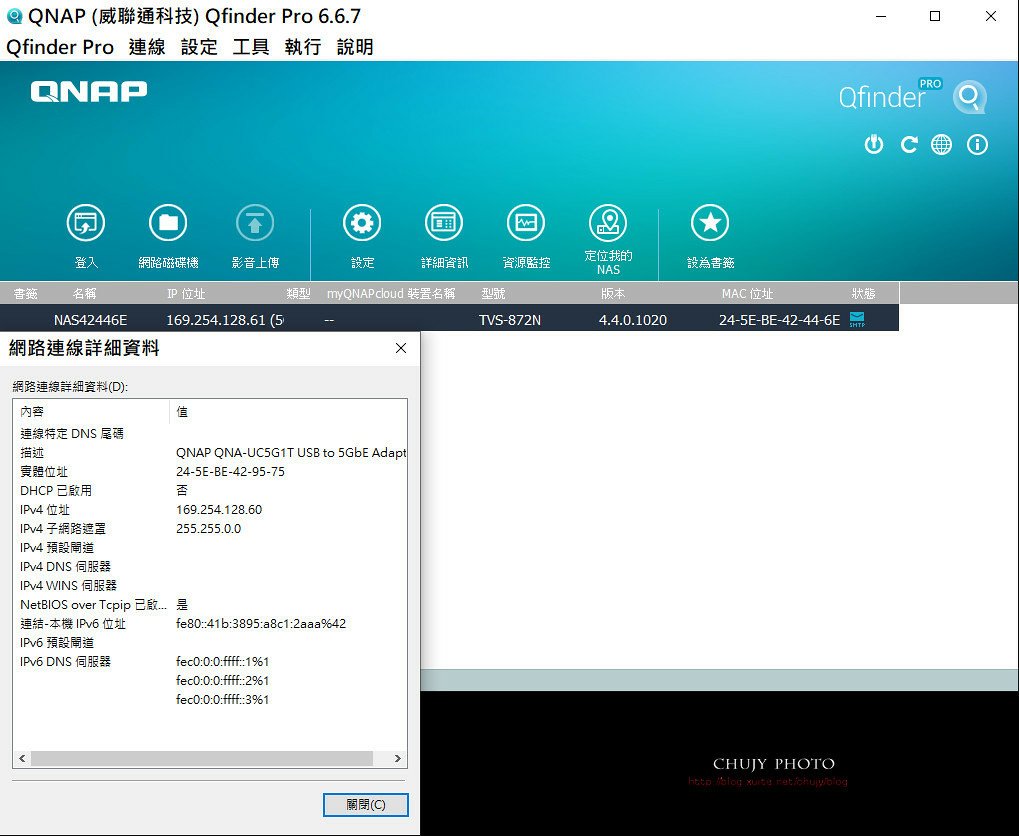
Task: Select the 連線特定 DNS 尾碼 row
Action: click(210, 434)
